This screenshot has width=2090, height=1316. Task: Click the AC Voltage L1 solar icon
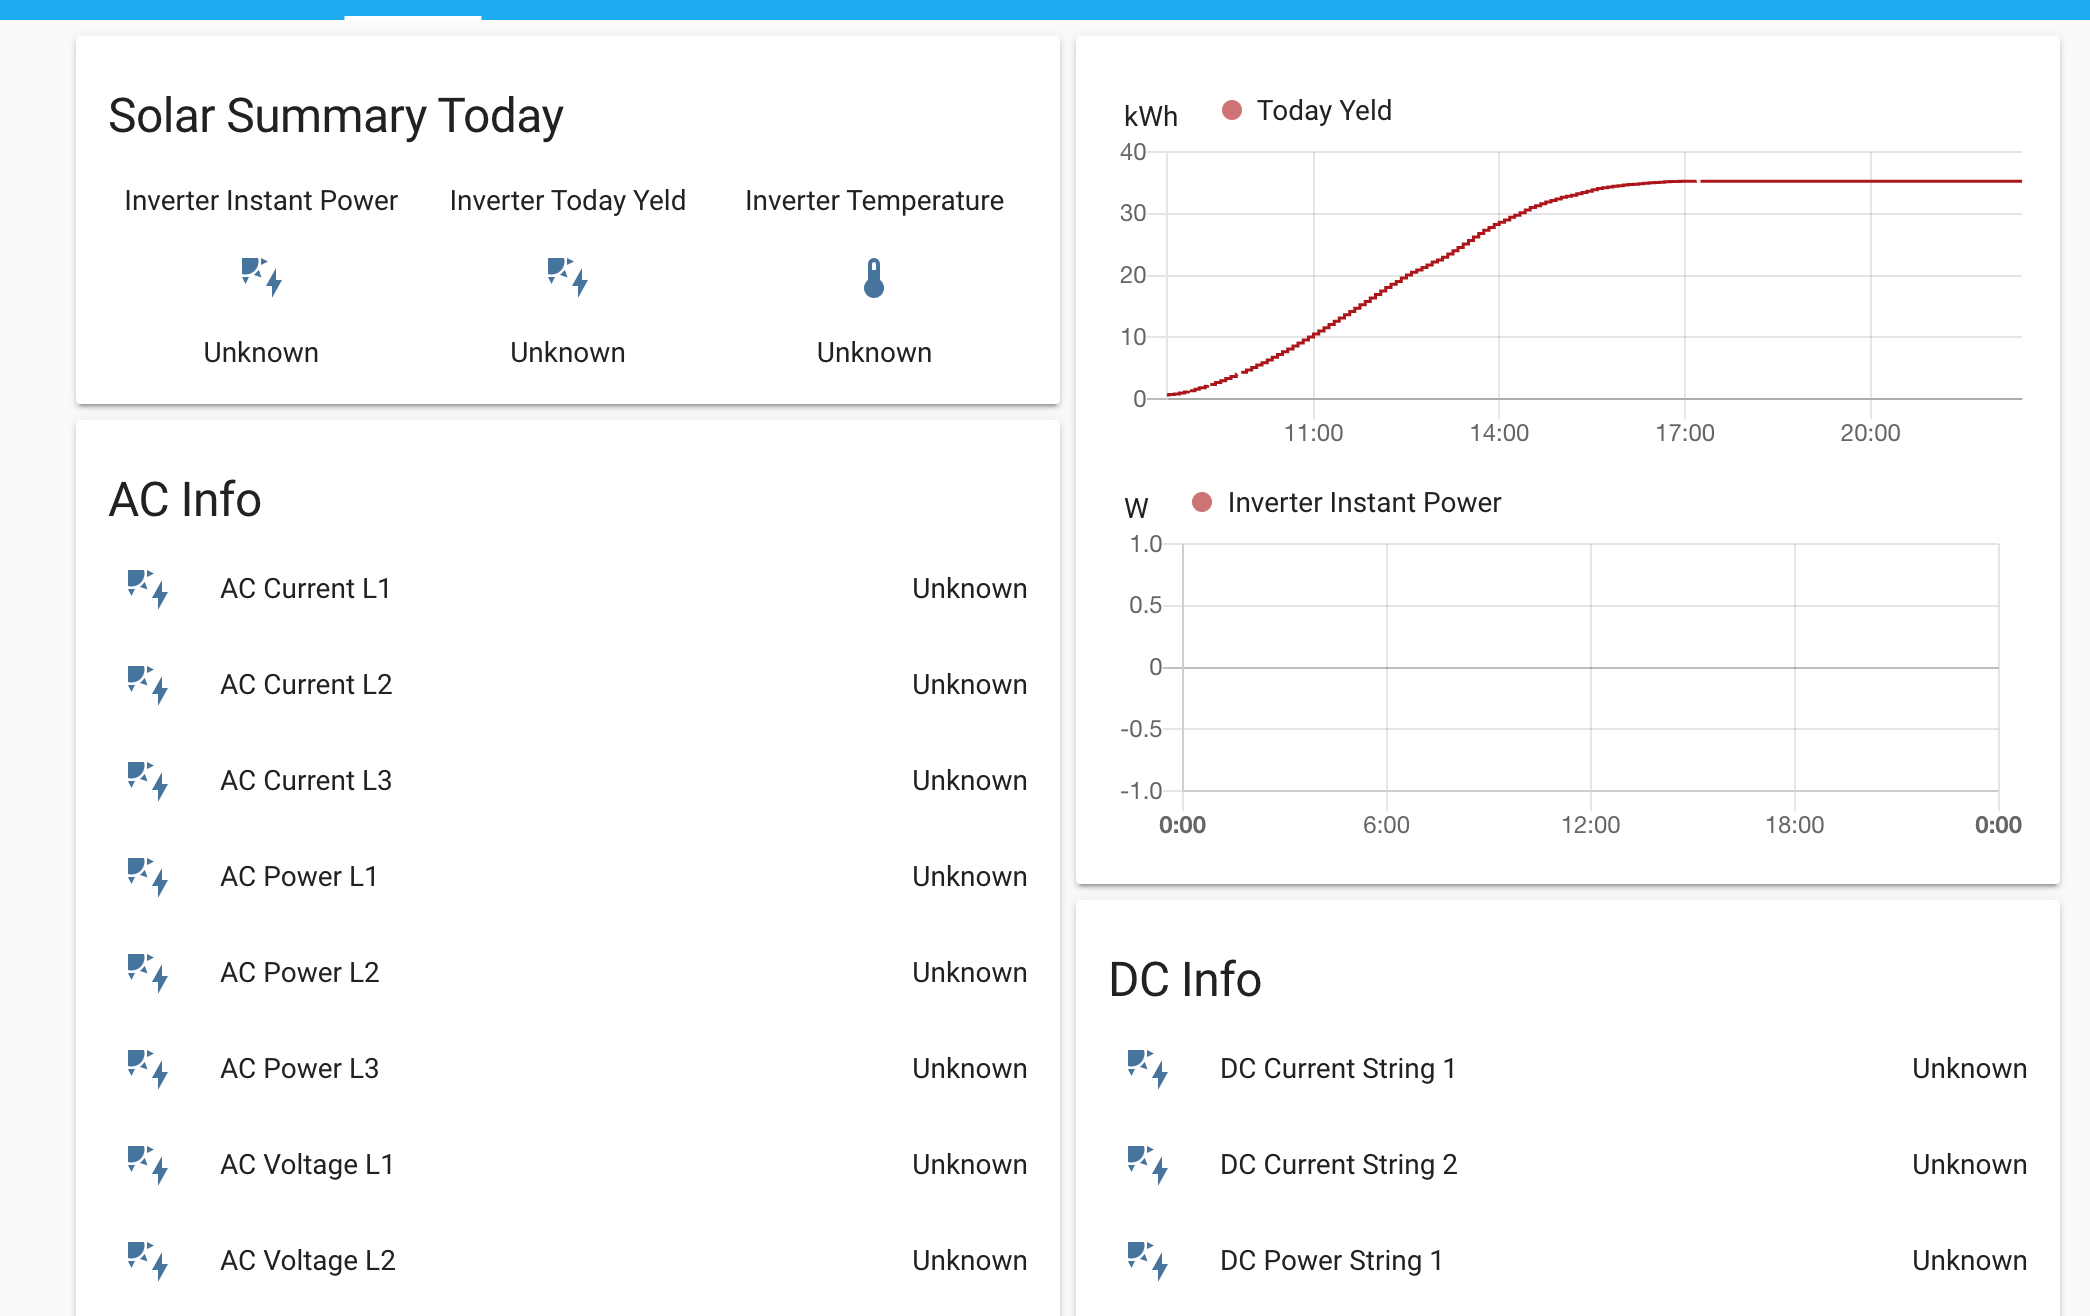point(147,1164)
